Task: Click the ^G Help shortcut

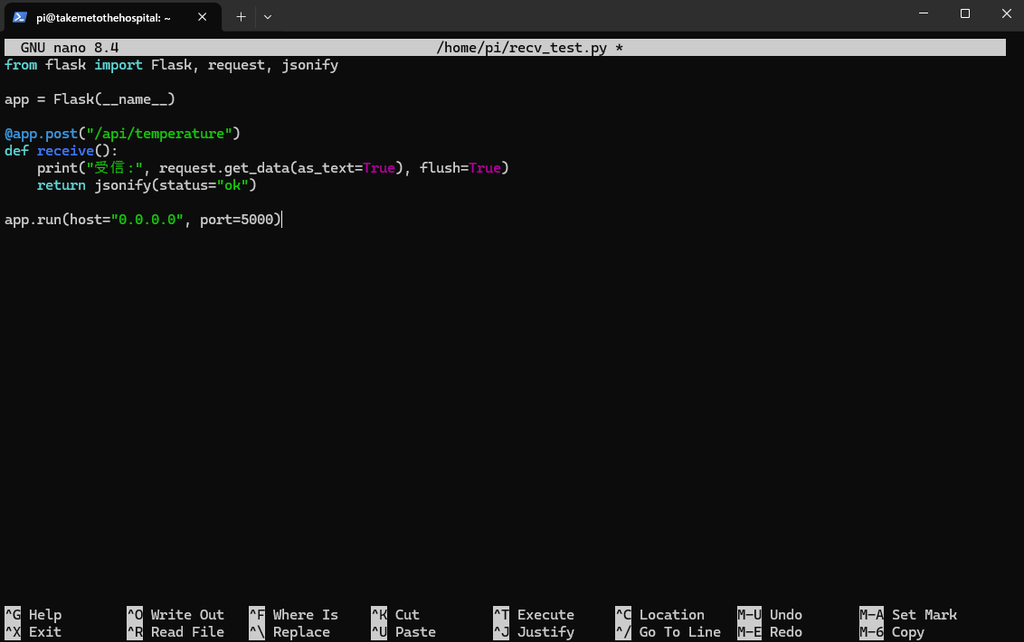Action: pos(33,615)
